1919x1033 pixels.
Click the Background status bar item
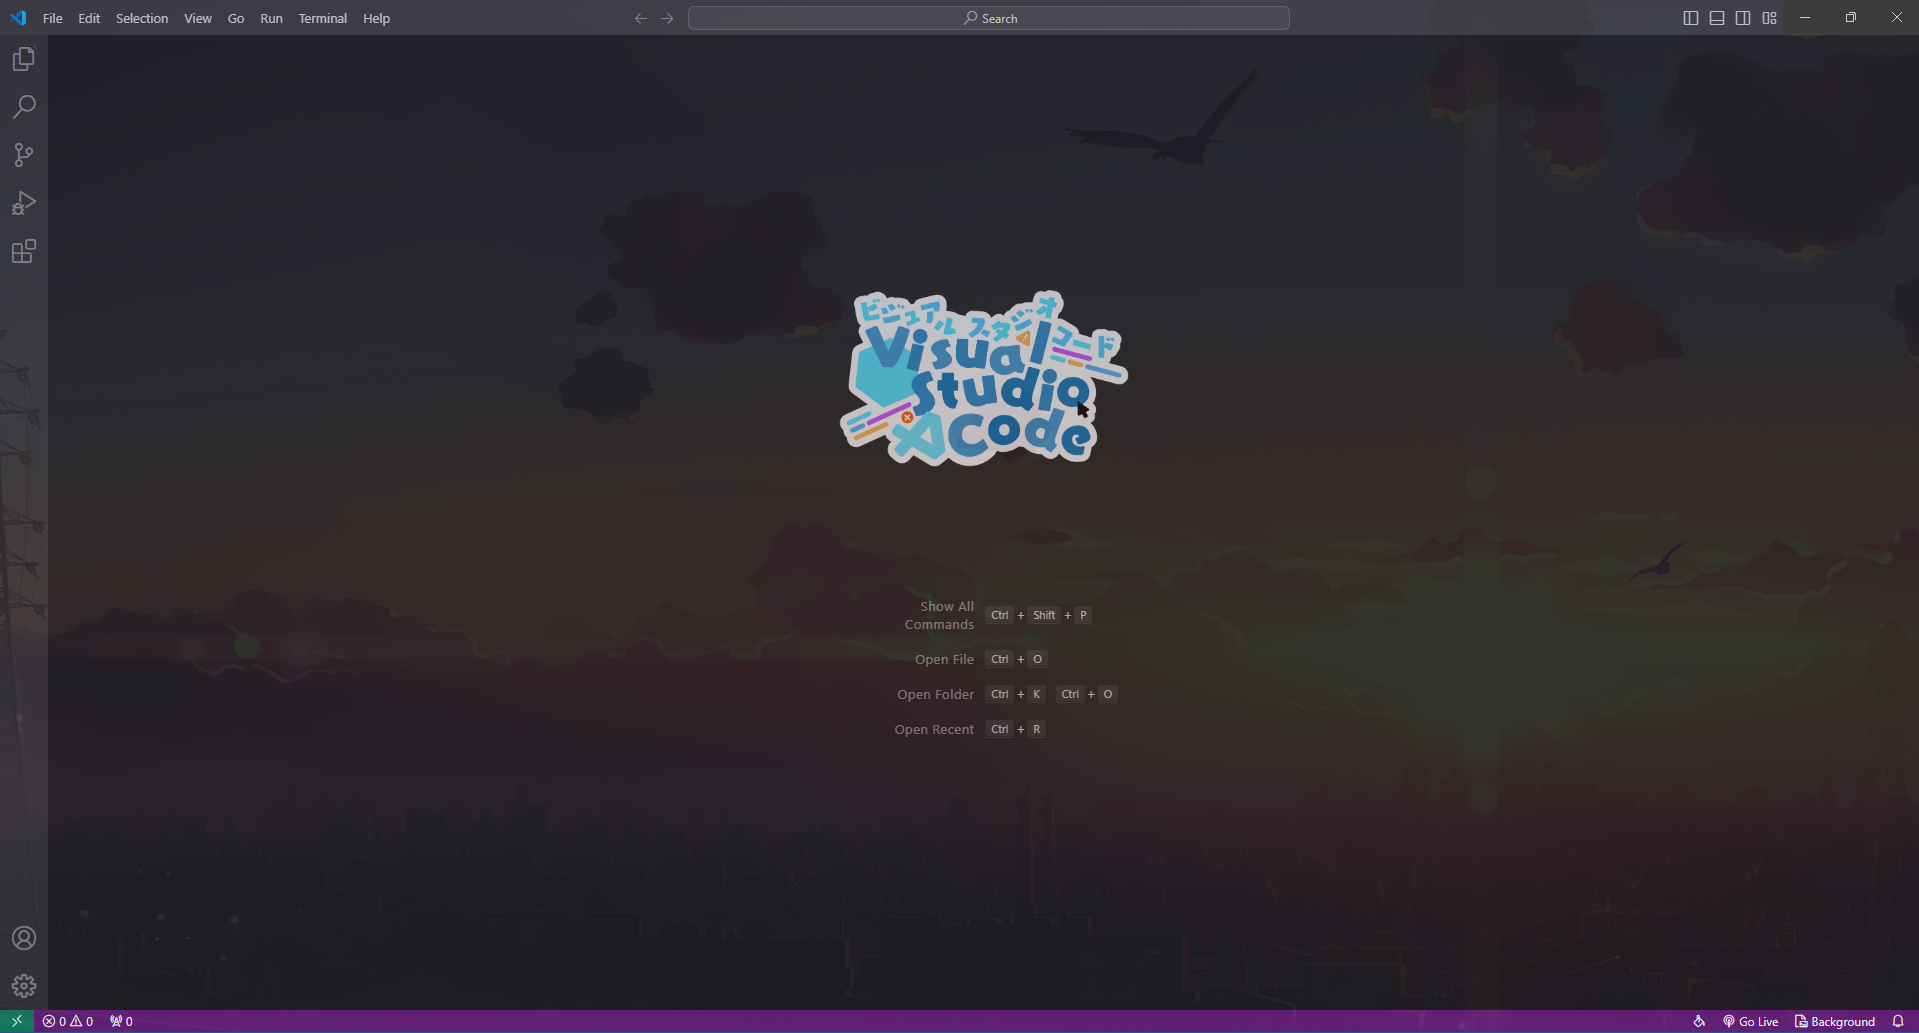tap(1835, 1021)
